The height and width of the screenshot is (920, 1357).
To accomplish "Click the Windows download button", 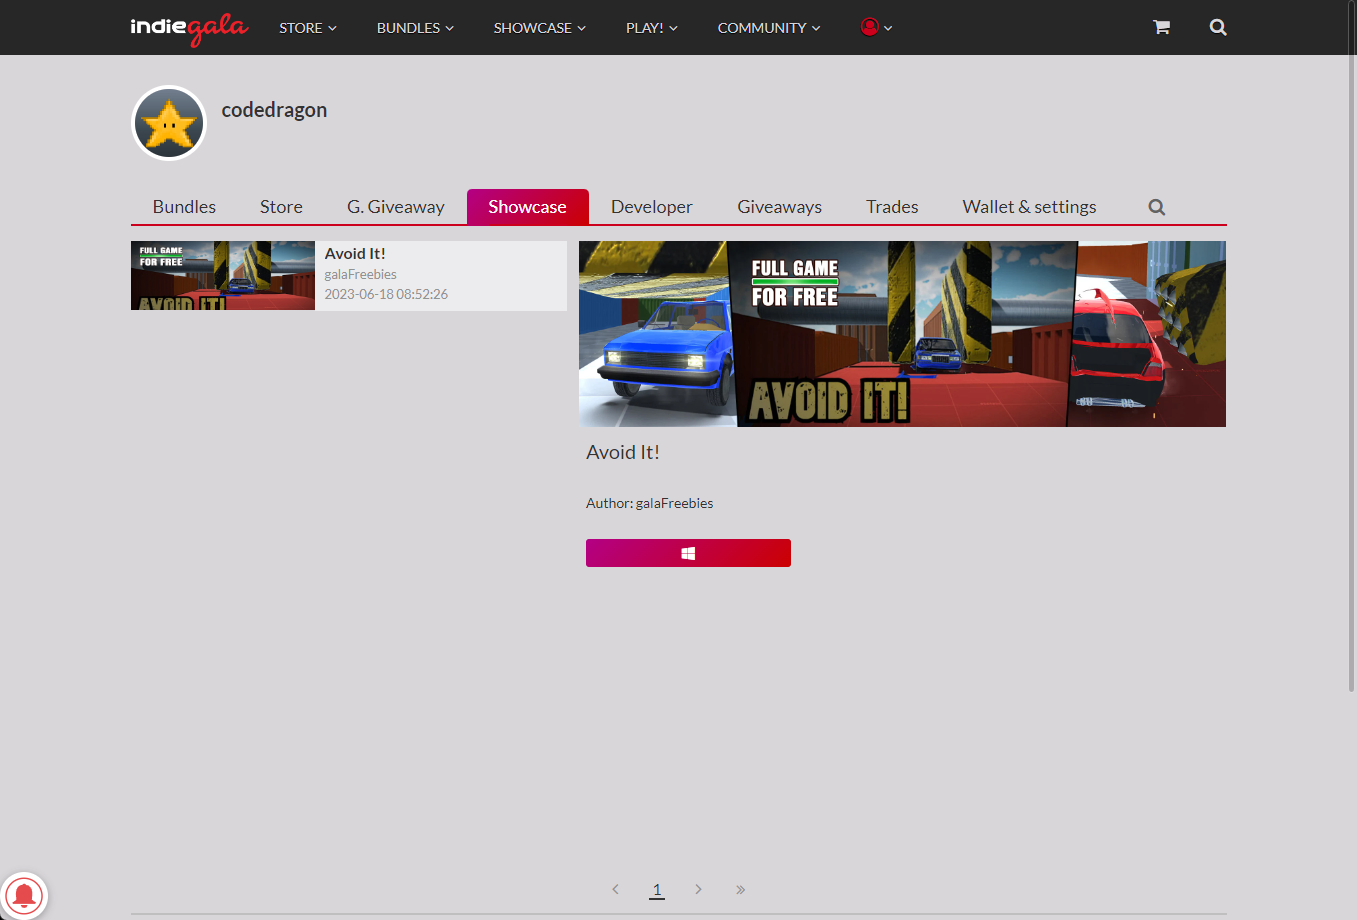I will point(688,553).
